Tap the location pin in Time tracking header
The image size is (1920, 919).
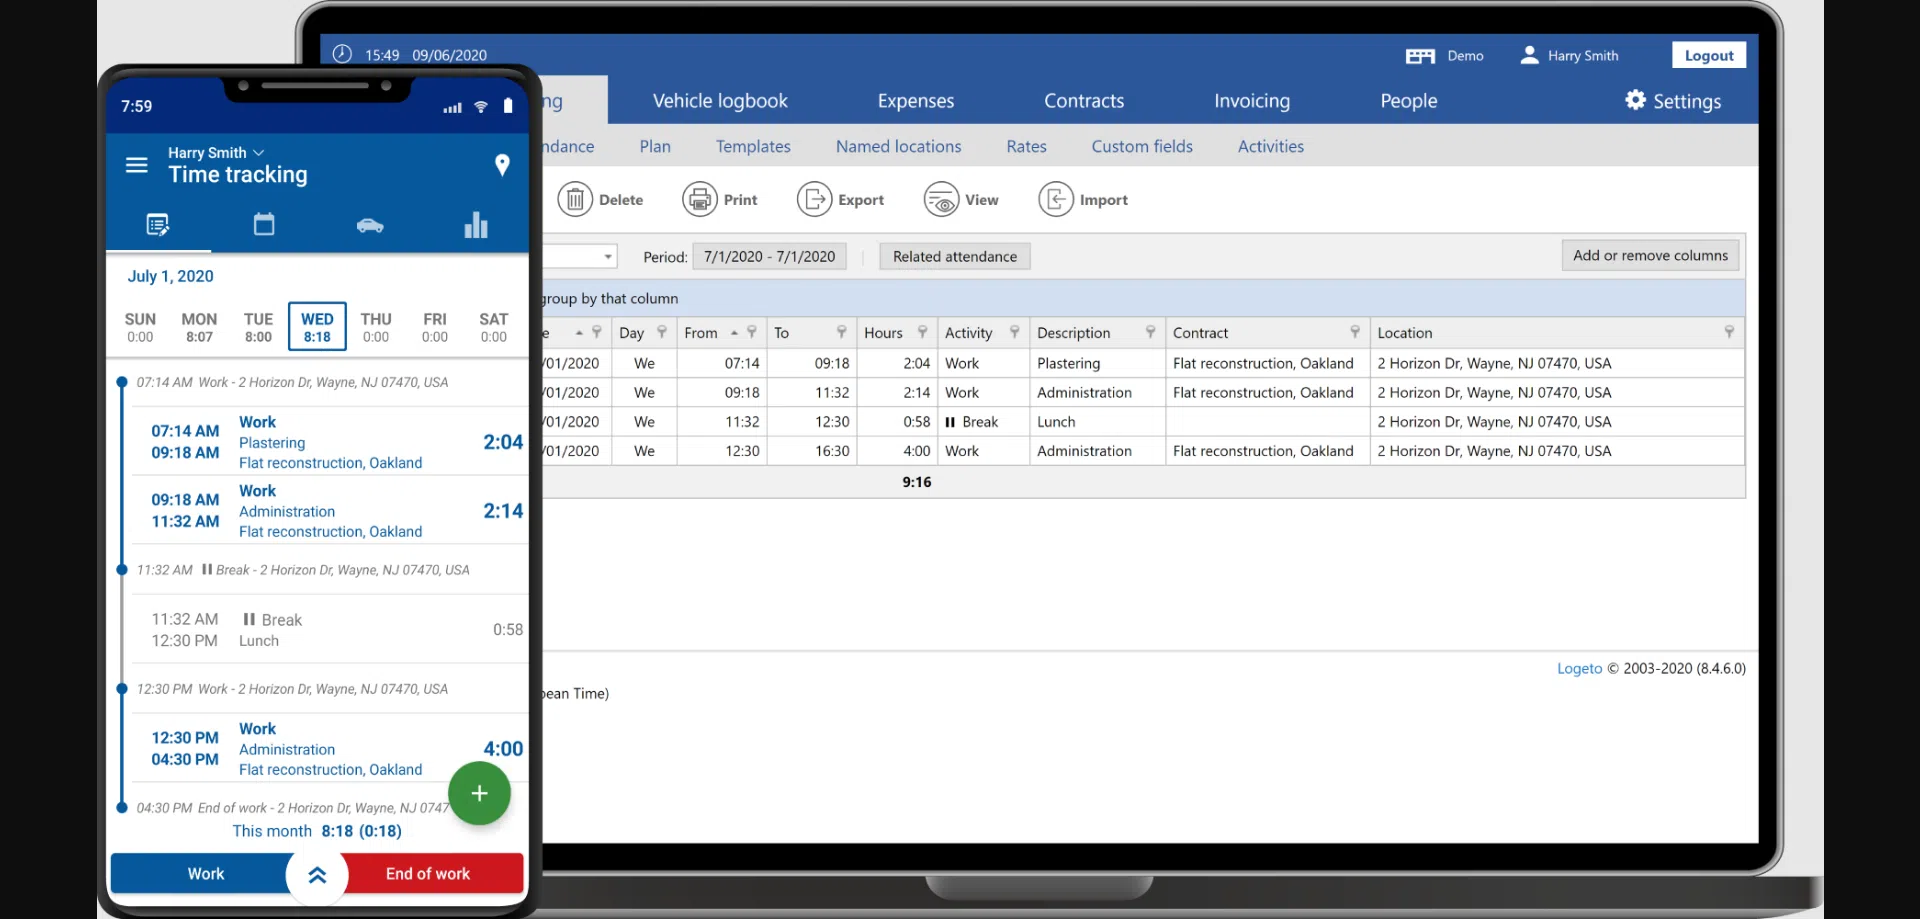(503, 165)
